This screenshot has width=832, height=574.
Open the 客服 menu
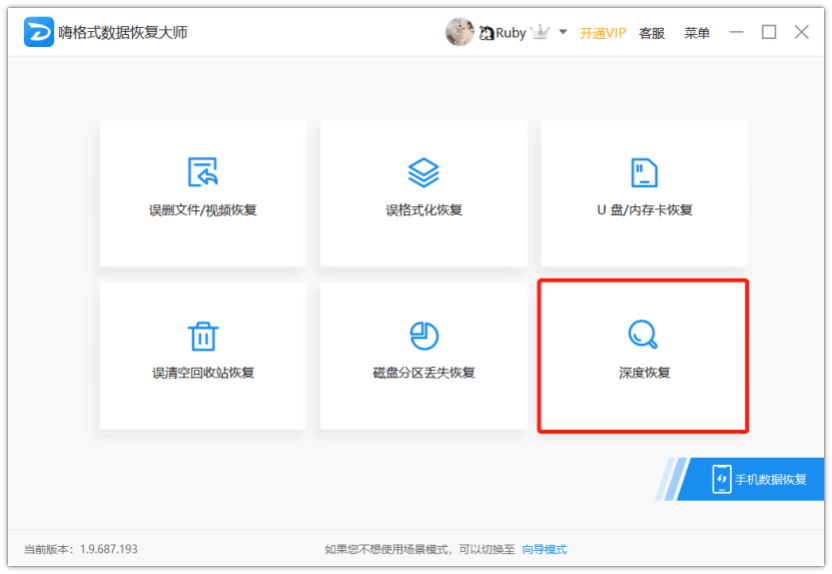[652, 33]
